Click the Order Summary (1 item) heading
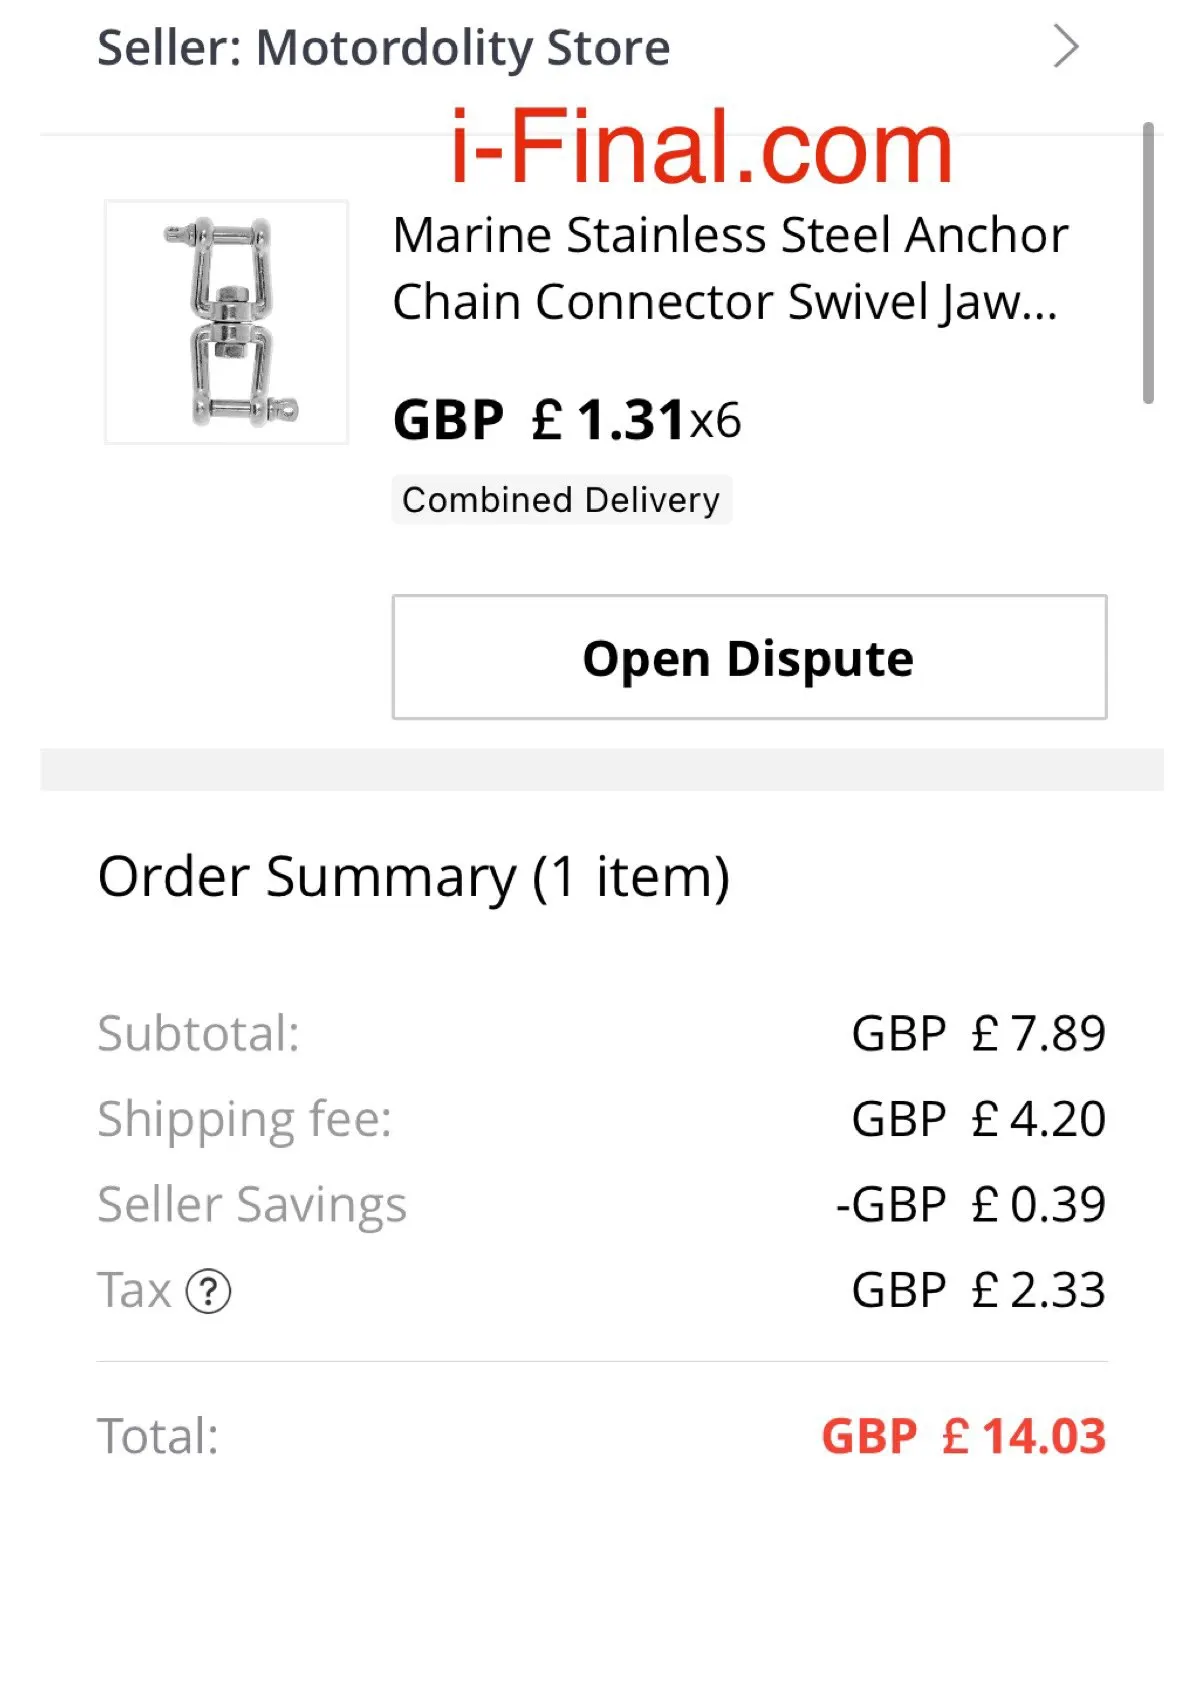The width and height of the screenshot is (1201, 1695). 413,877
